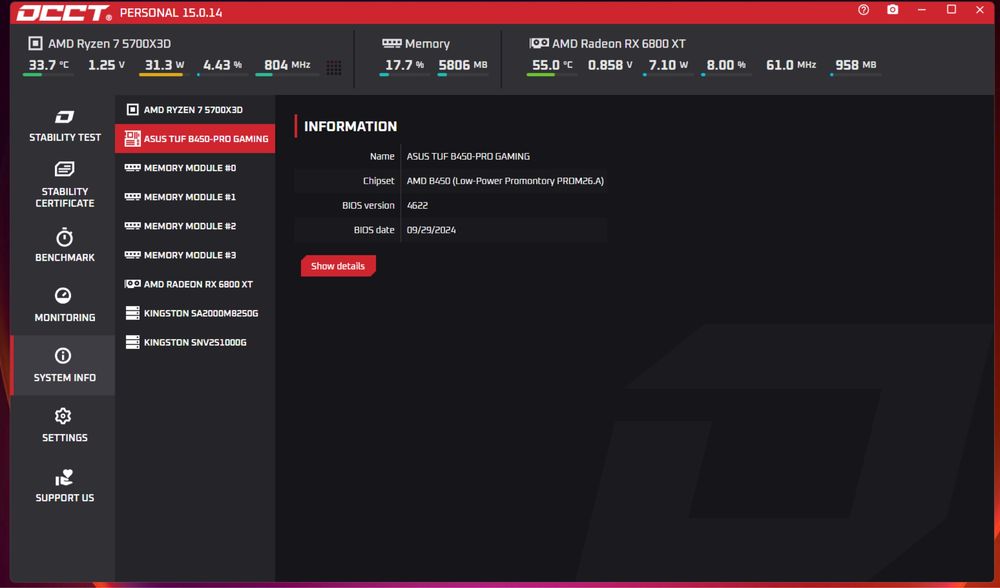
Task: Select the System Info section
Action: click(64, 365)
